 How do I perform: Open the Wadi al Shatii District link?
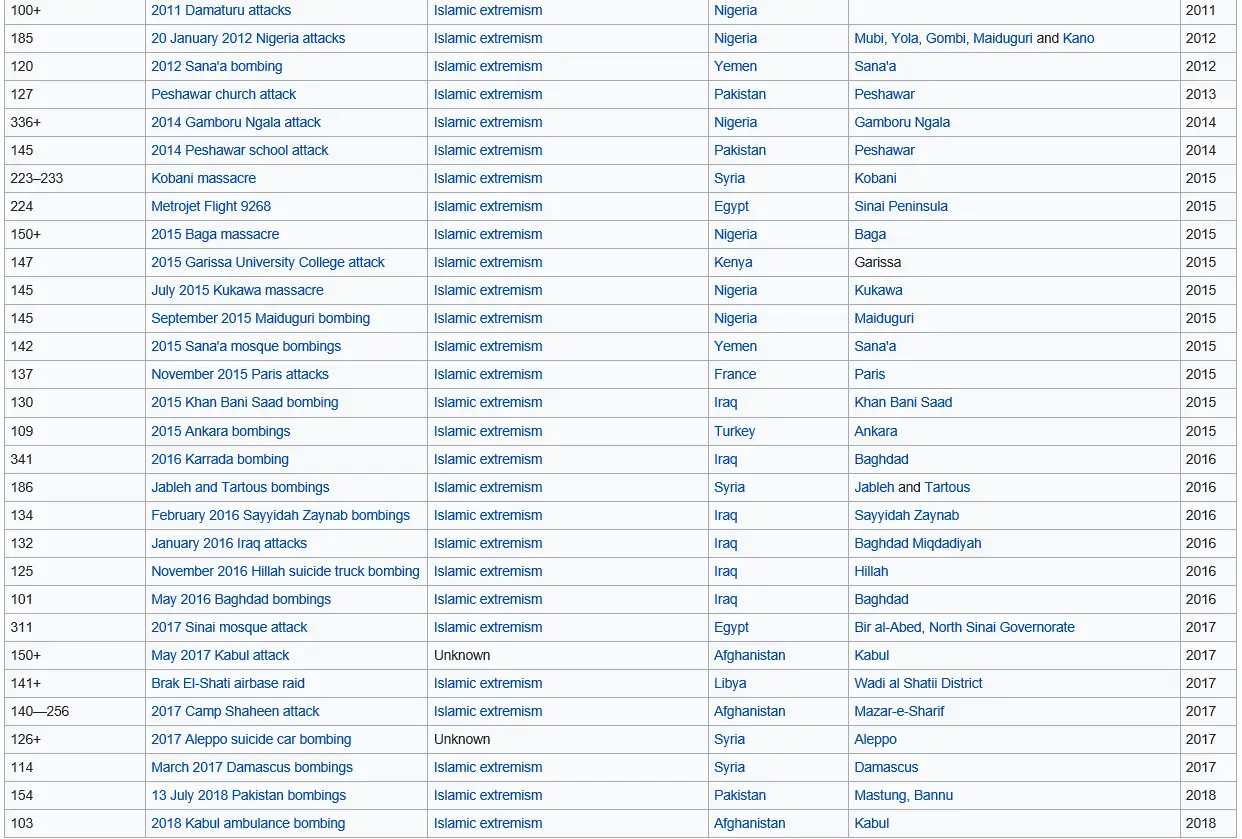coord(918,683)
